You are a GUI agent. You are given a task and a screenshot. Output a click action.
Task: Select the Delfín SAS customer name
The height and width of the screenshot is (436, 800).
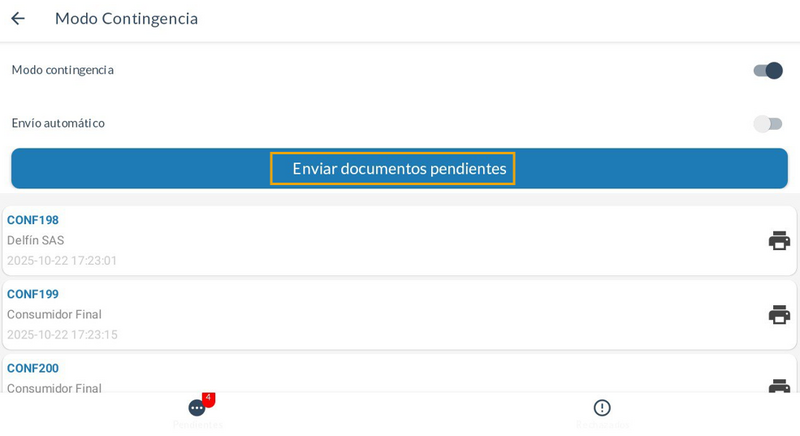coord(36,240)
